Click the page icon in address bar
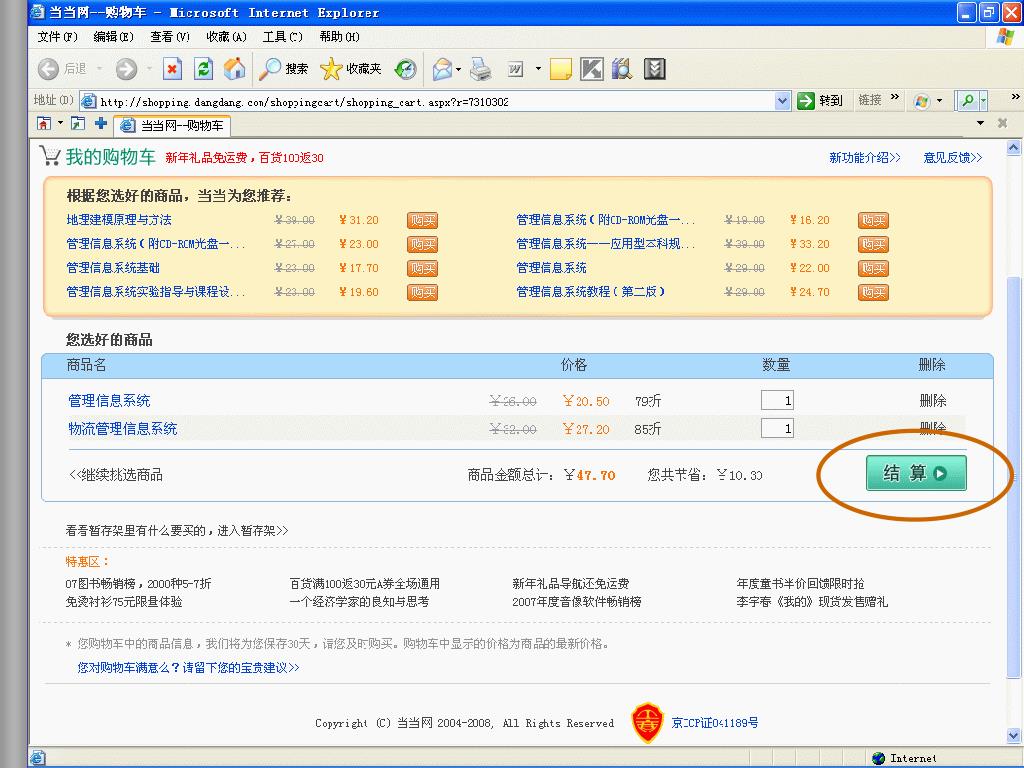1024x768 pixels. pos(88,101)
